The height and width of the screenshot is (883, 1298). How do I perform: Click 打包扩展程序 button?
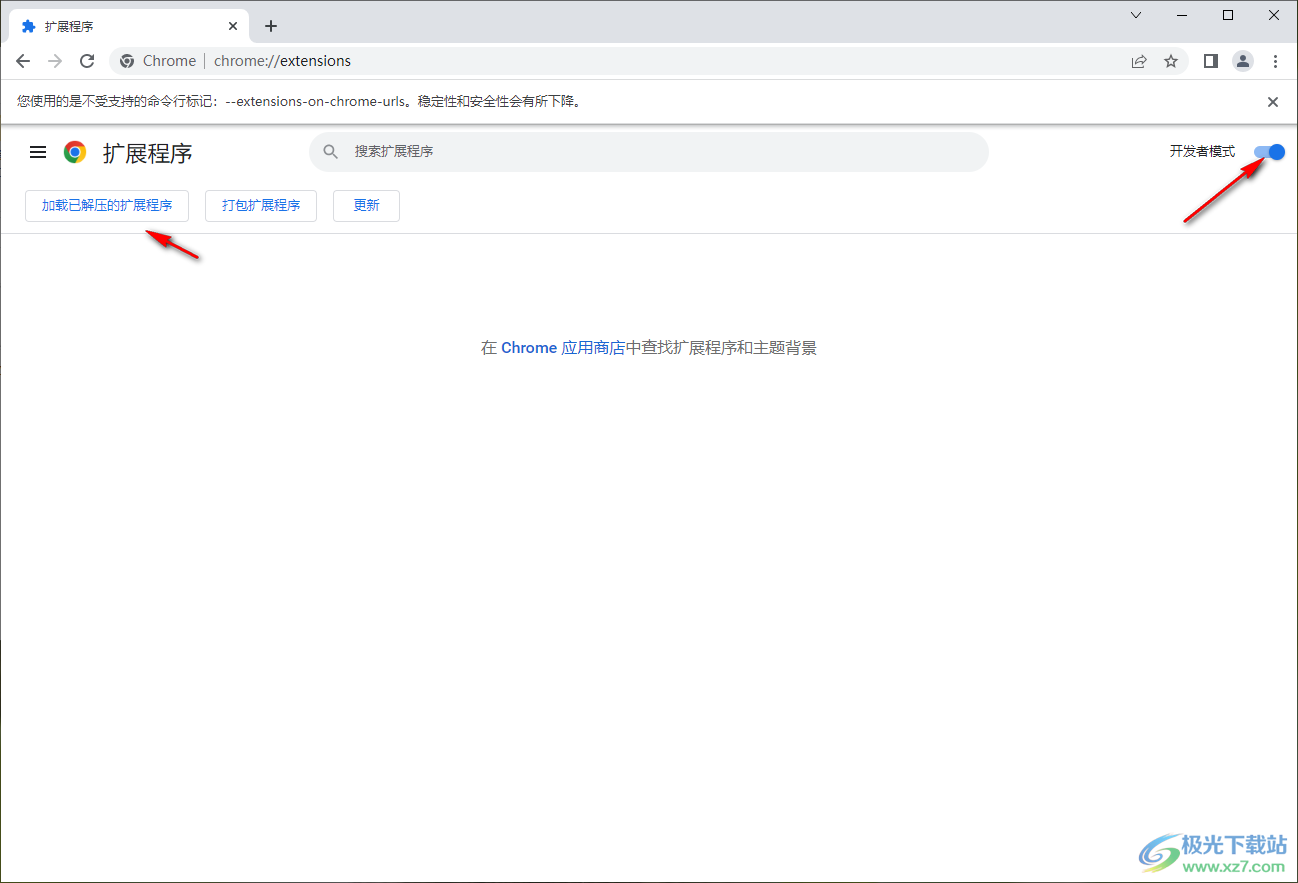261,206
